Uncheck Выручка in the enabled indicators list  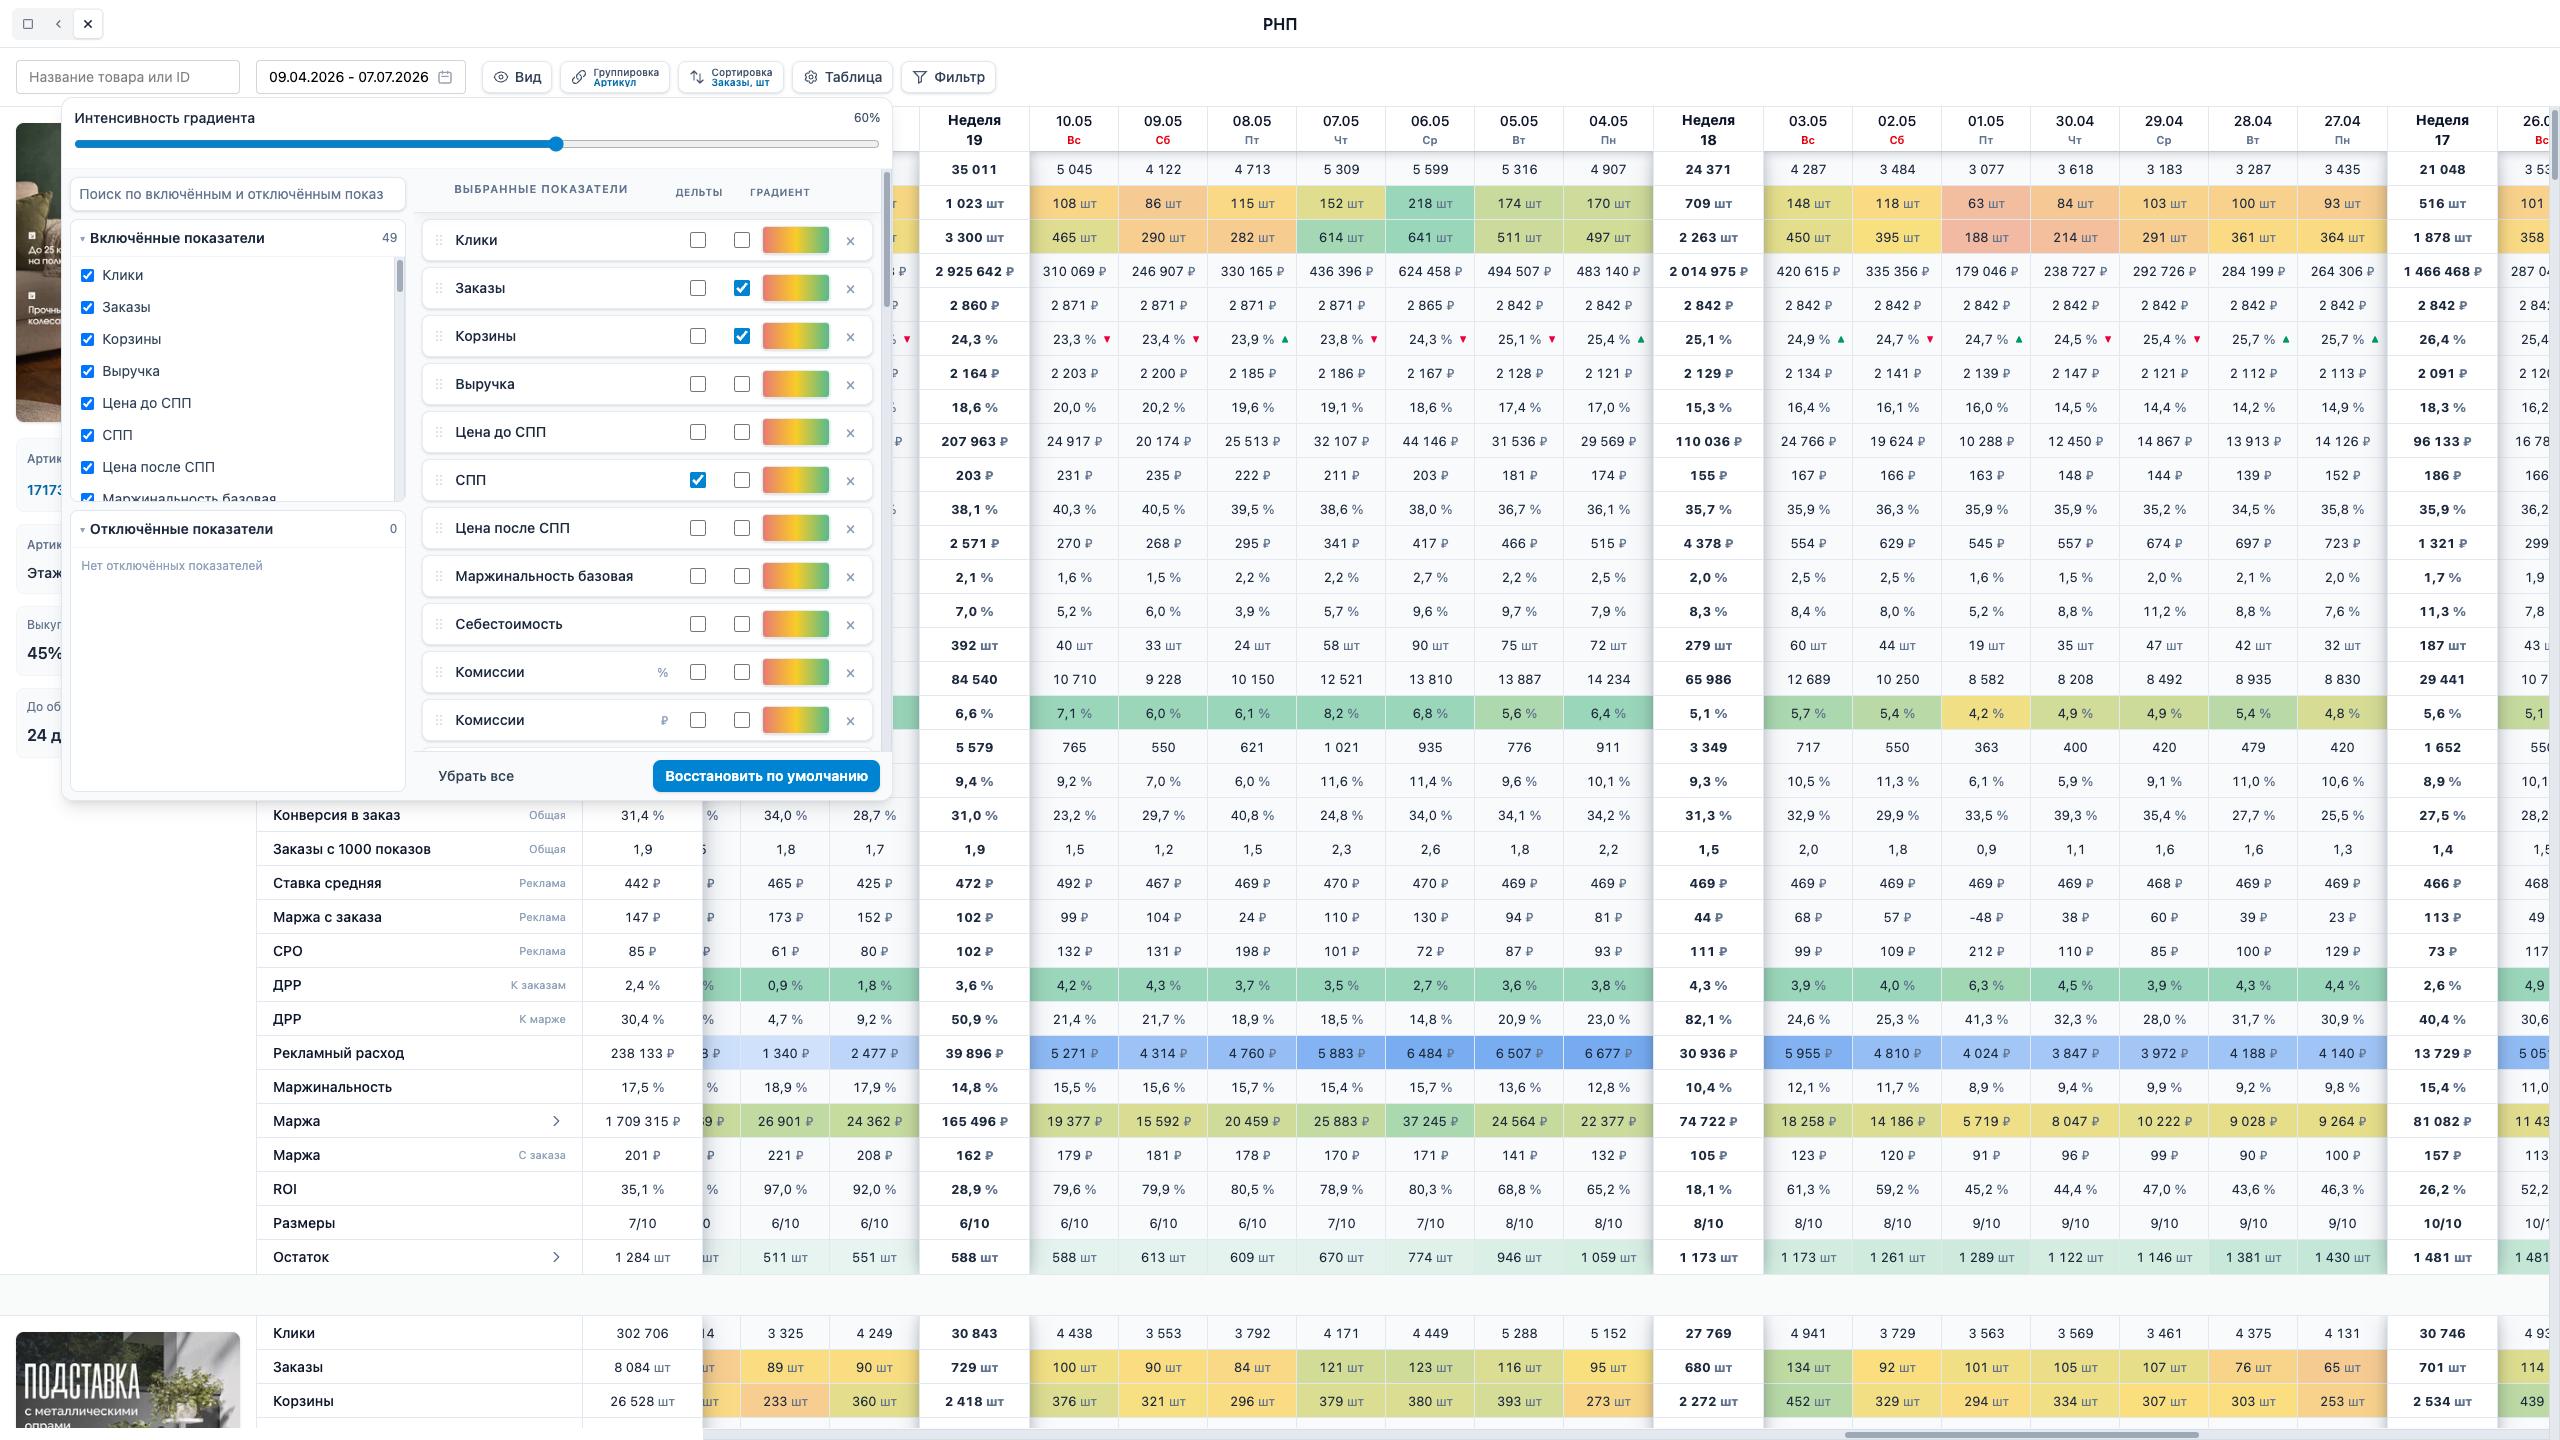(88, 371)
